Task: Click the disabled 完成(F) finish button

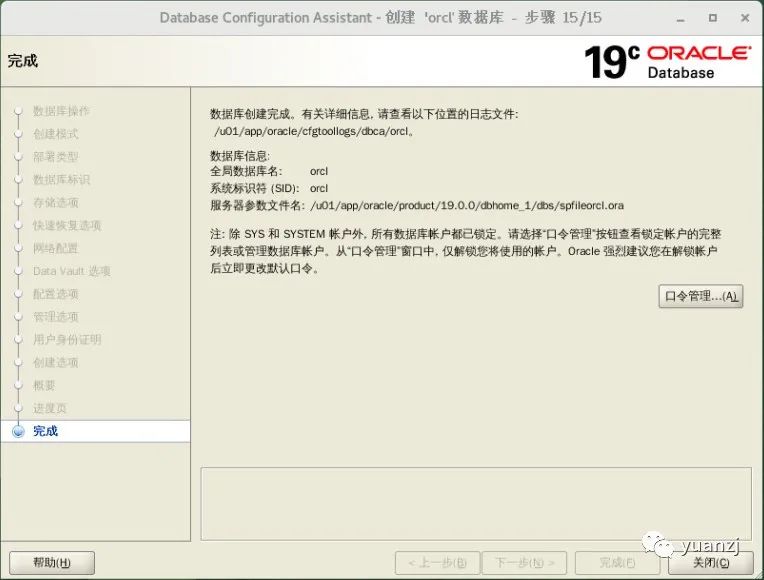Action: pyautogui.click(x=617, y=562)
